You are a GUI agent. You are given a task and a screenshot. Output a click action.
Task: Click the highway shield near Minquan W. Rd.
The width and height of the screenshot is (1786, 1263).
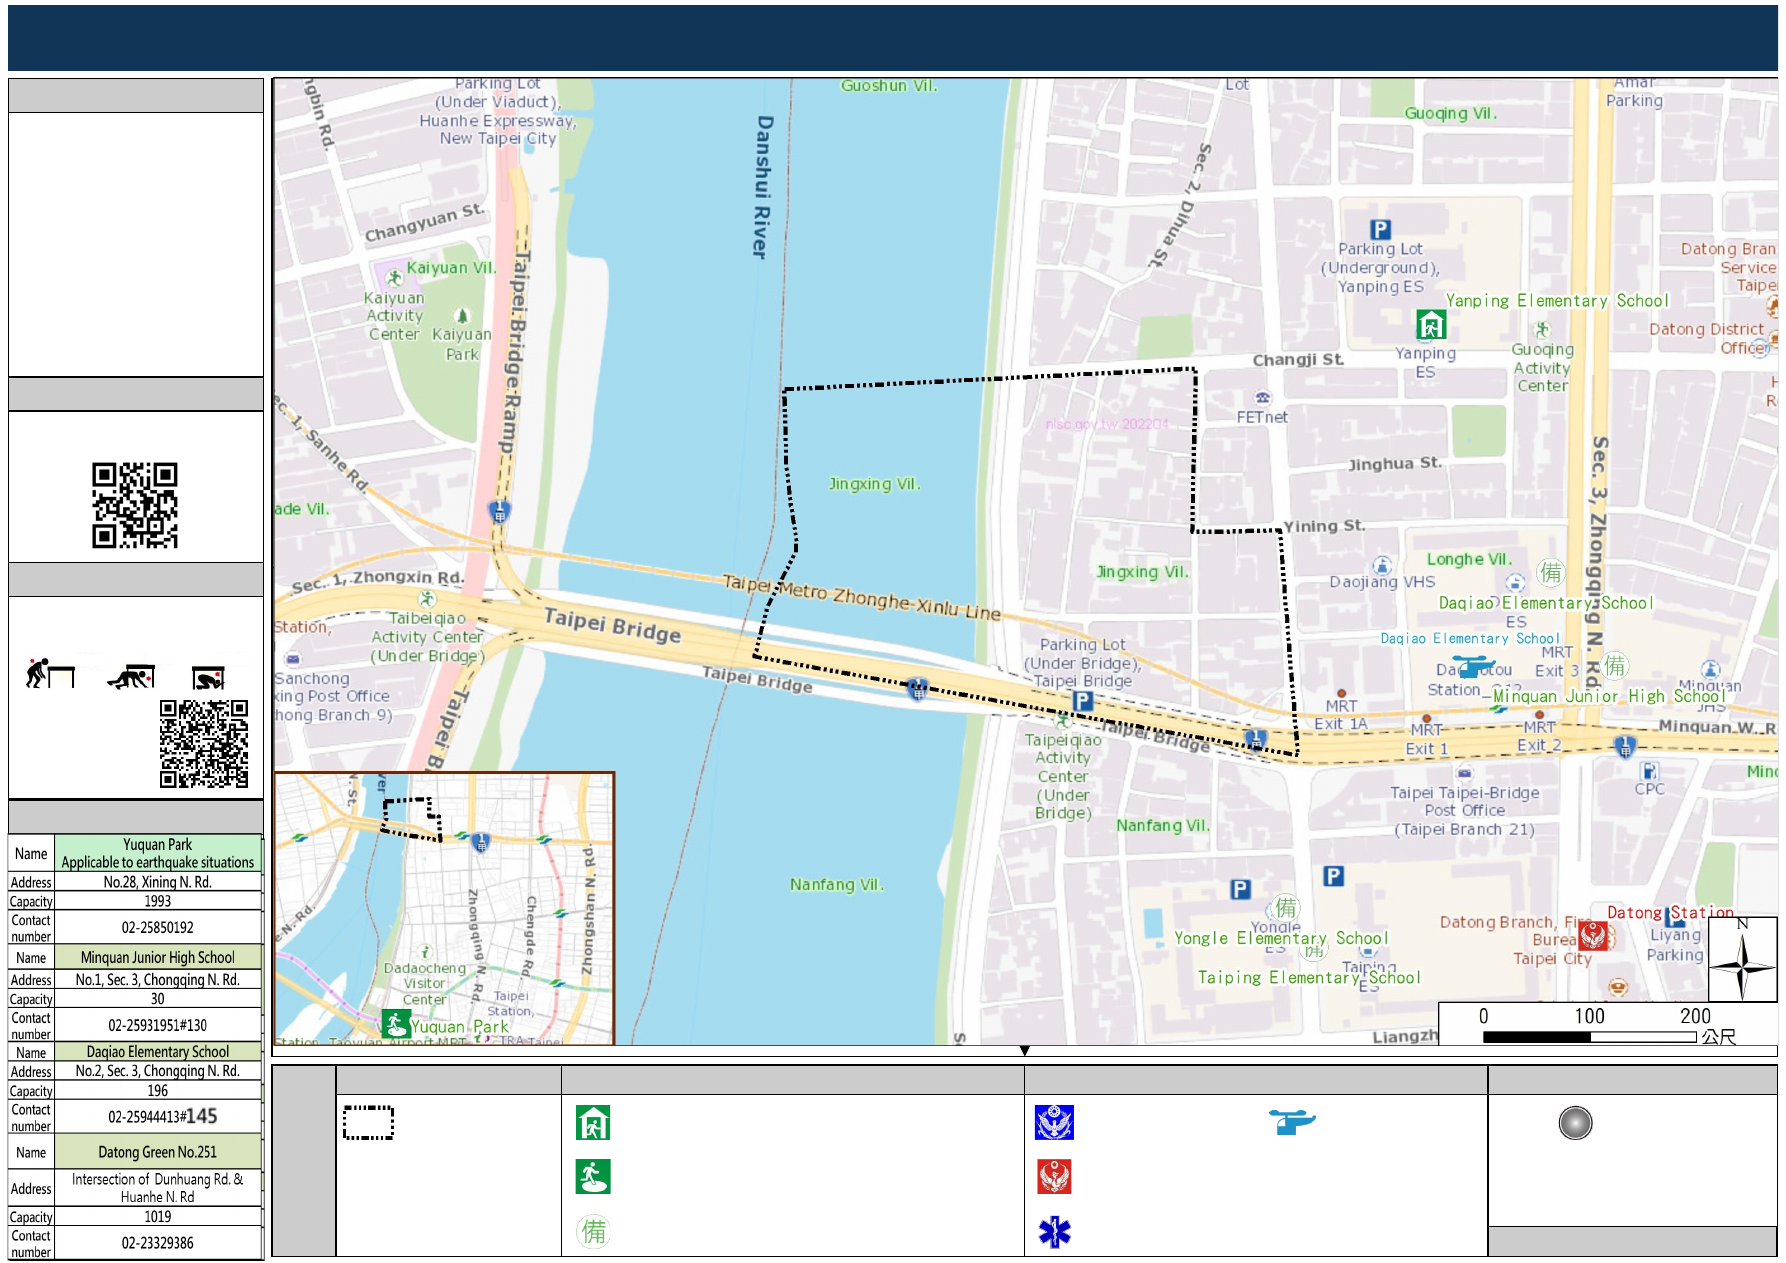coord(1625,745)
